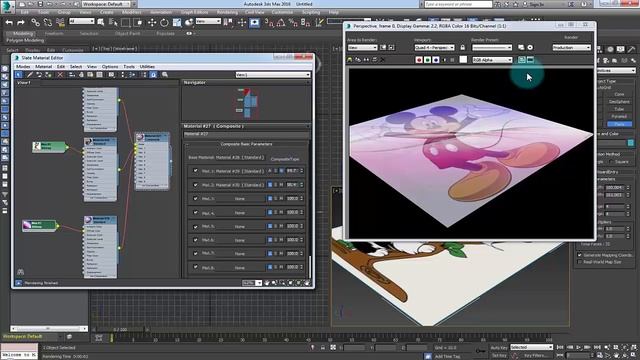The height and width of the screenshot is (360, 640).
Task: Click the object color swatch in command panel
Action: pos(631,142)
